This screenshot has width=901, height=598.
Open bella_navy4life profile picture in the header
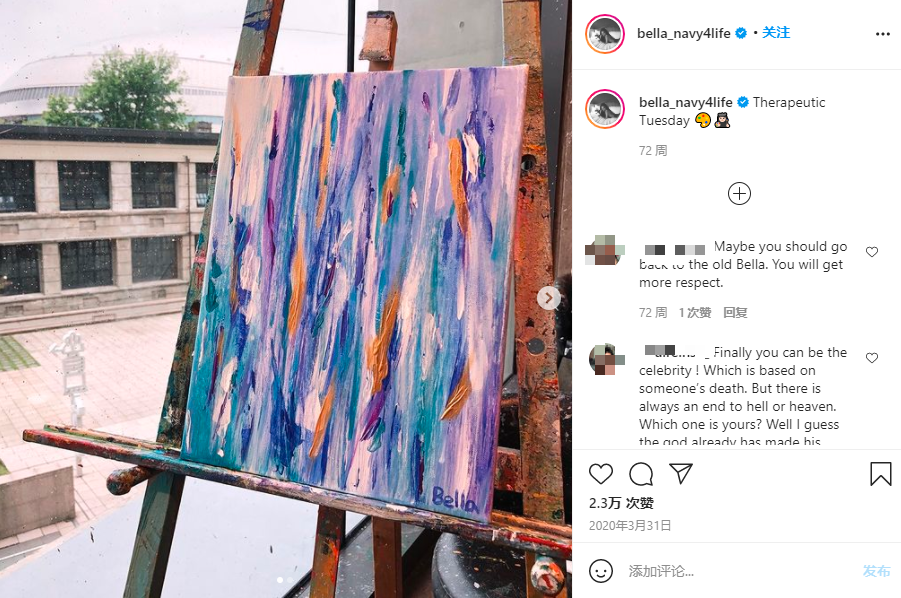(605, 34)
